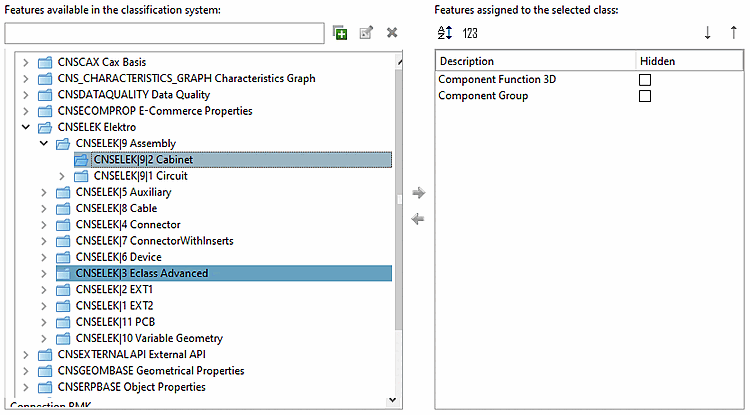The width and height of the screenshot is (750, 415).
Task: Expand the CNSELEK|8 Cable node
Action: [44, 208]
